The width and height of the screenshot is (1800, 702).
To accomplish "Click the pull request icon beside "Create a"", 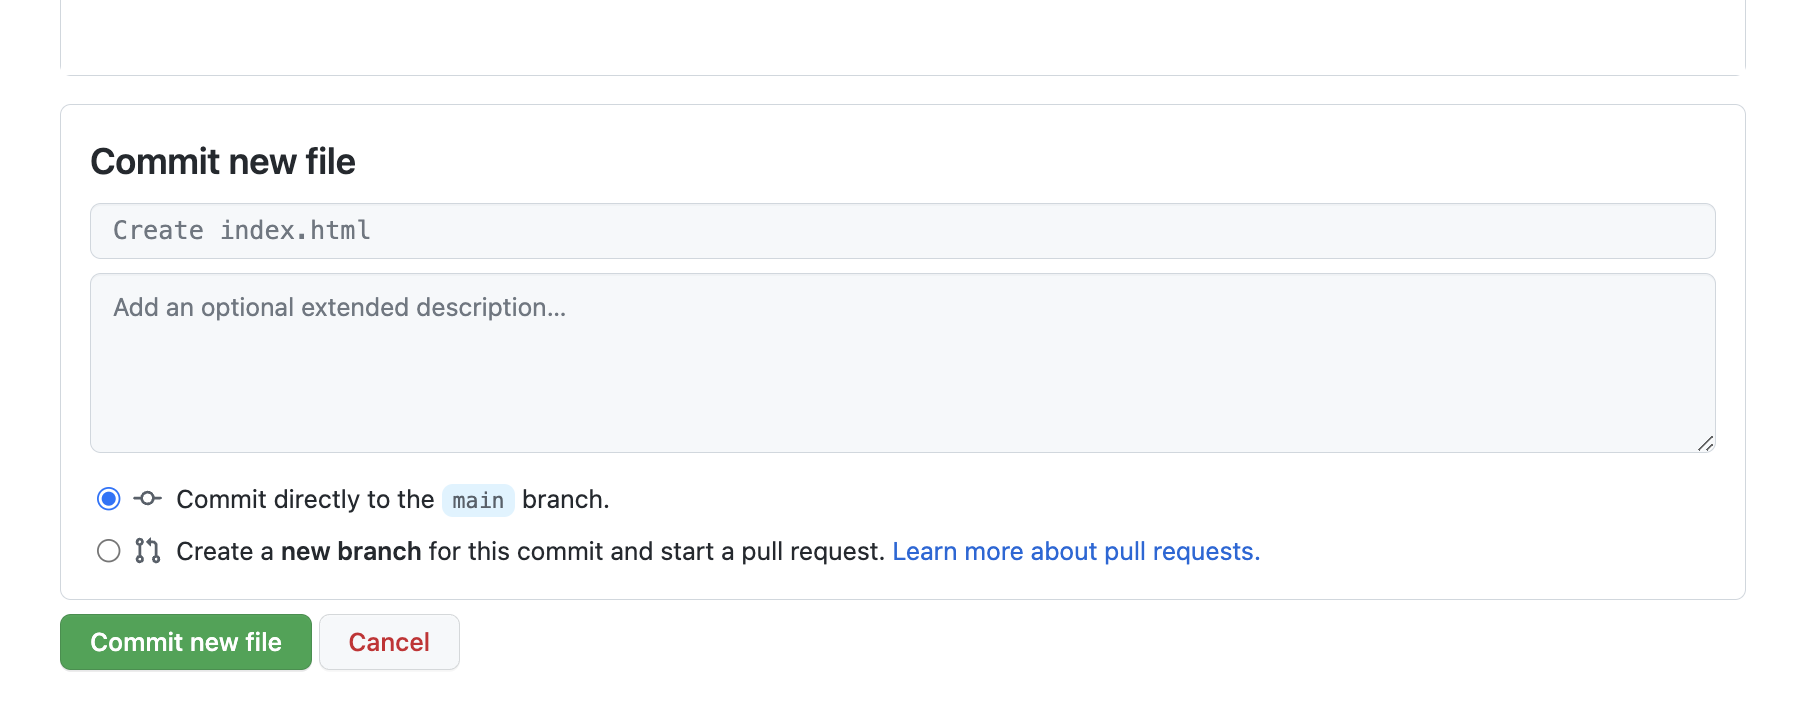I will click(x=148, y=551).
